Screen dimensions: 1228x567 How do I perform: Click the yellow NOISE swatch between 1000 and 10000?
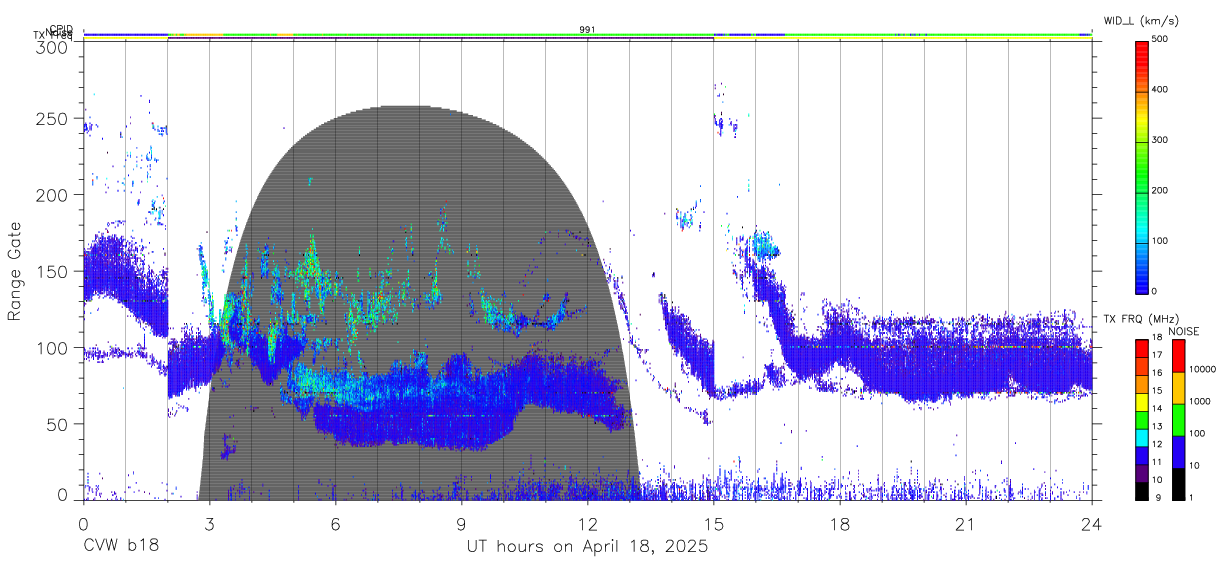pyautogui.click(x=1177, y=388)
